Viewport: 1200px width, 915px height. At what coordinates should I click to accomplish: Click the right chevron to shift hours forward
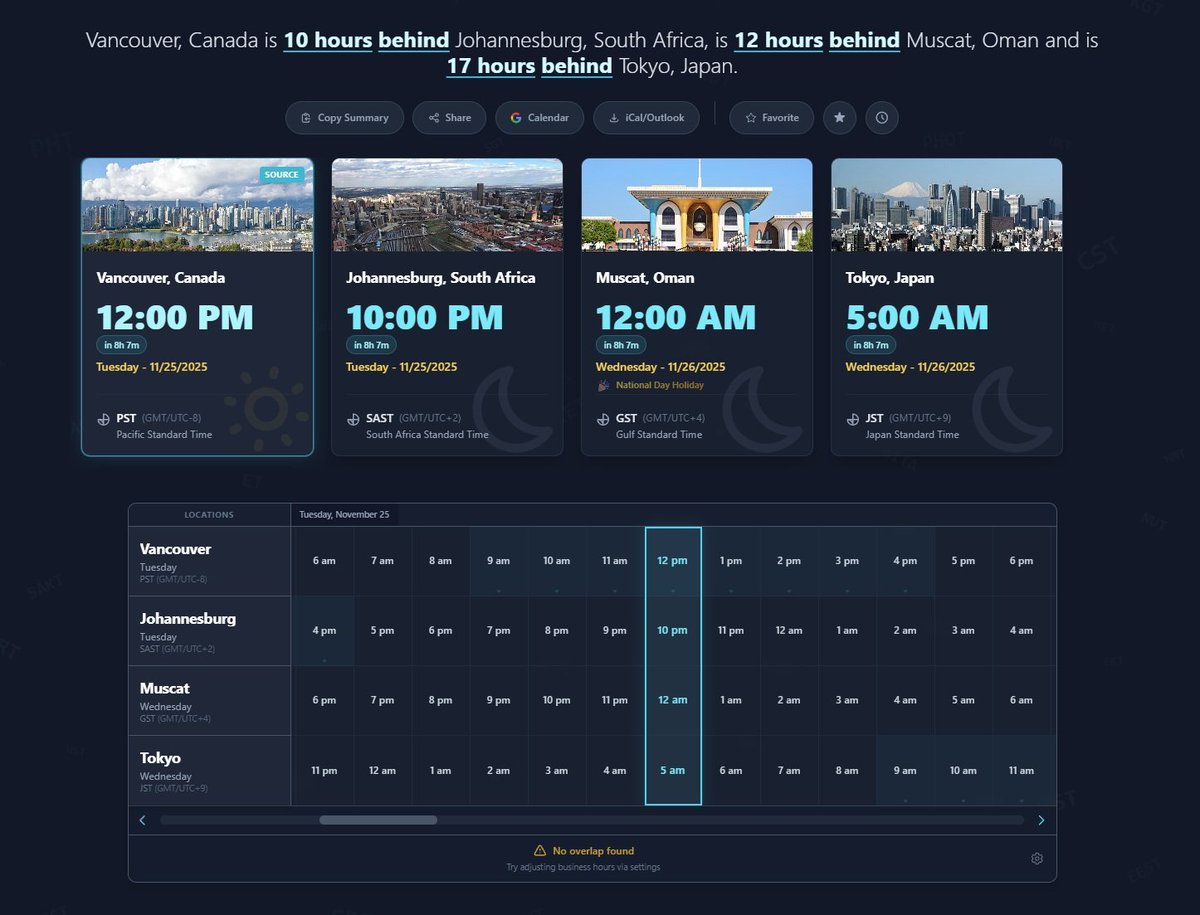click(1041, 819)
